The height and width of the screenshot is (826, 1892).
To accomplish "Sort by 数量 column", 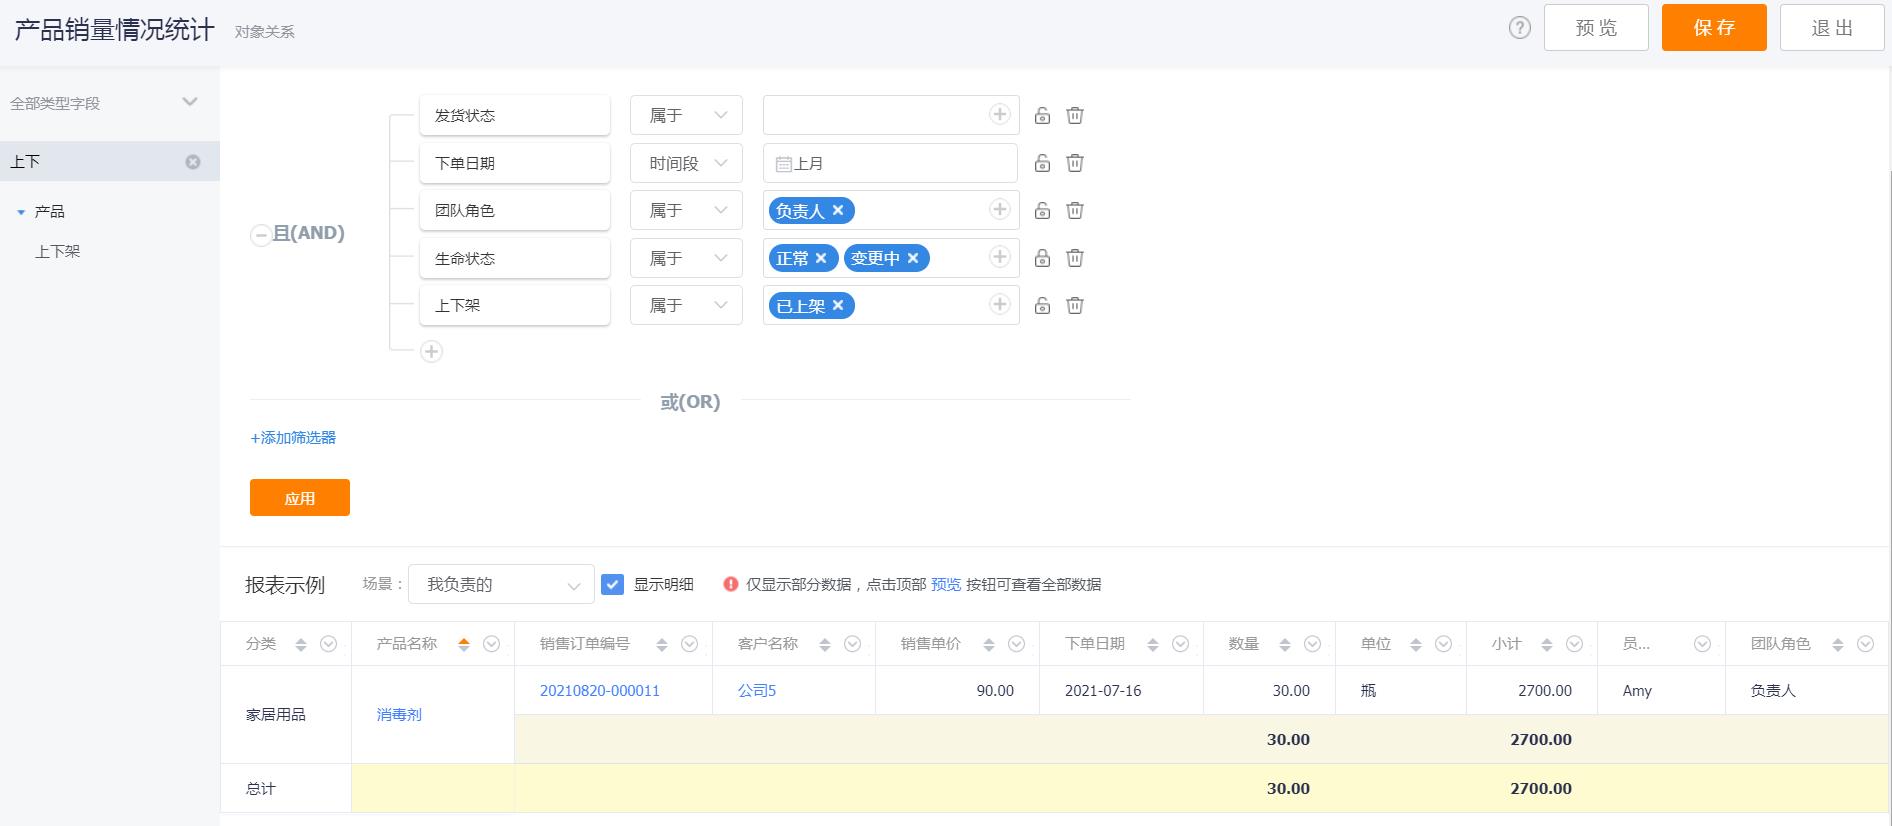I will click(1285, 645).
